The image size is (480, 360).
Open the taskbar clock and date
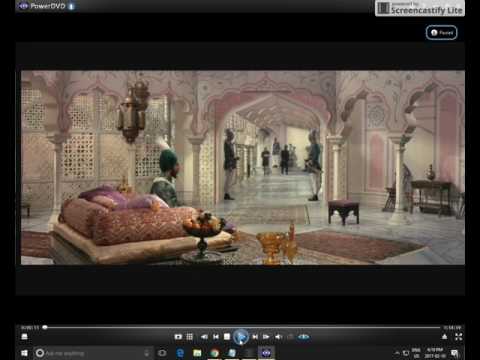(x=435, y=353)
